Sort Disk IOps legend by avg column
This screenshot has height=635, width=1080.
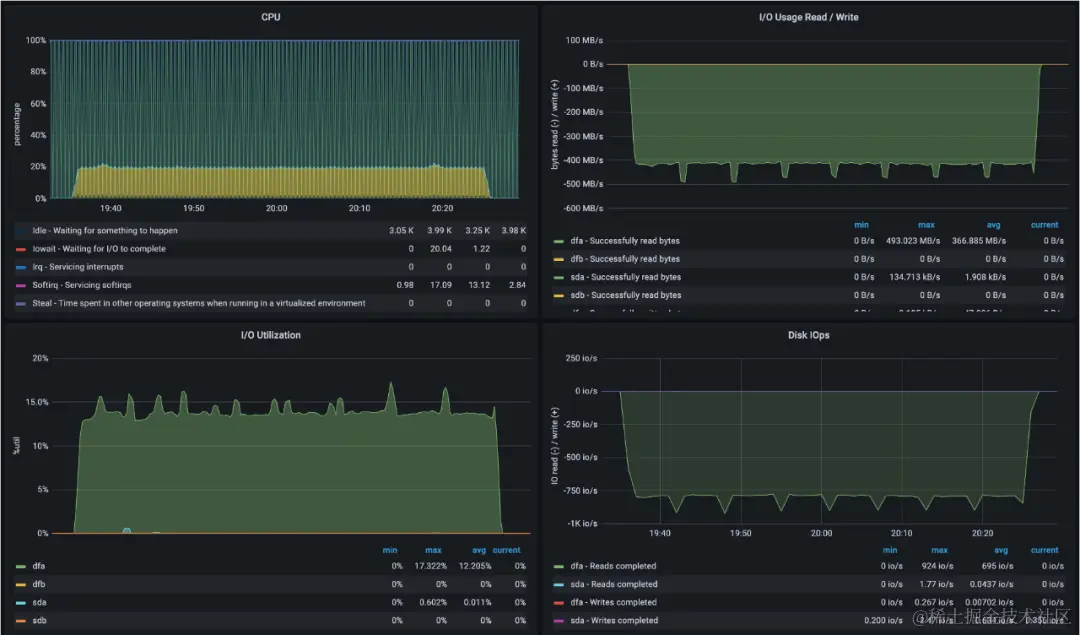point(1001,550)
